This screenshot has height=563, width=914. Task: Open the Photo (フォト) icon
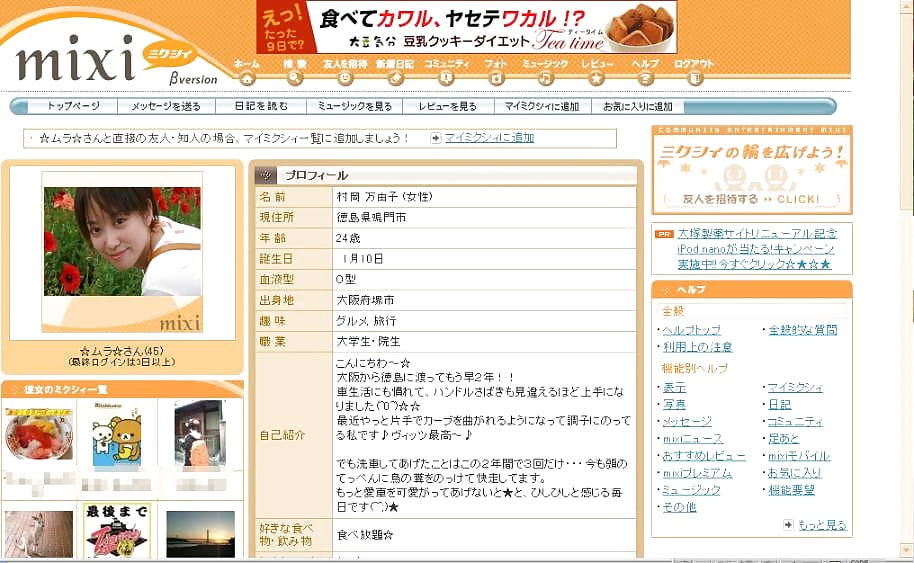coord(496,78)
